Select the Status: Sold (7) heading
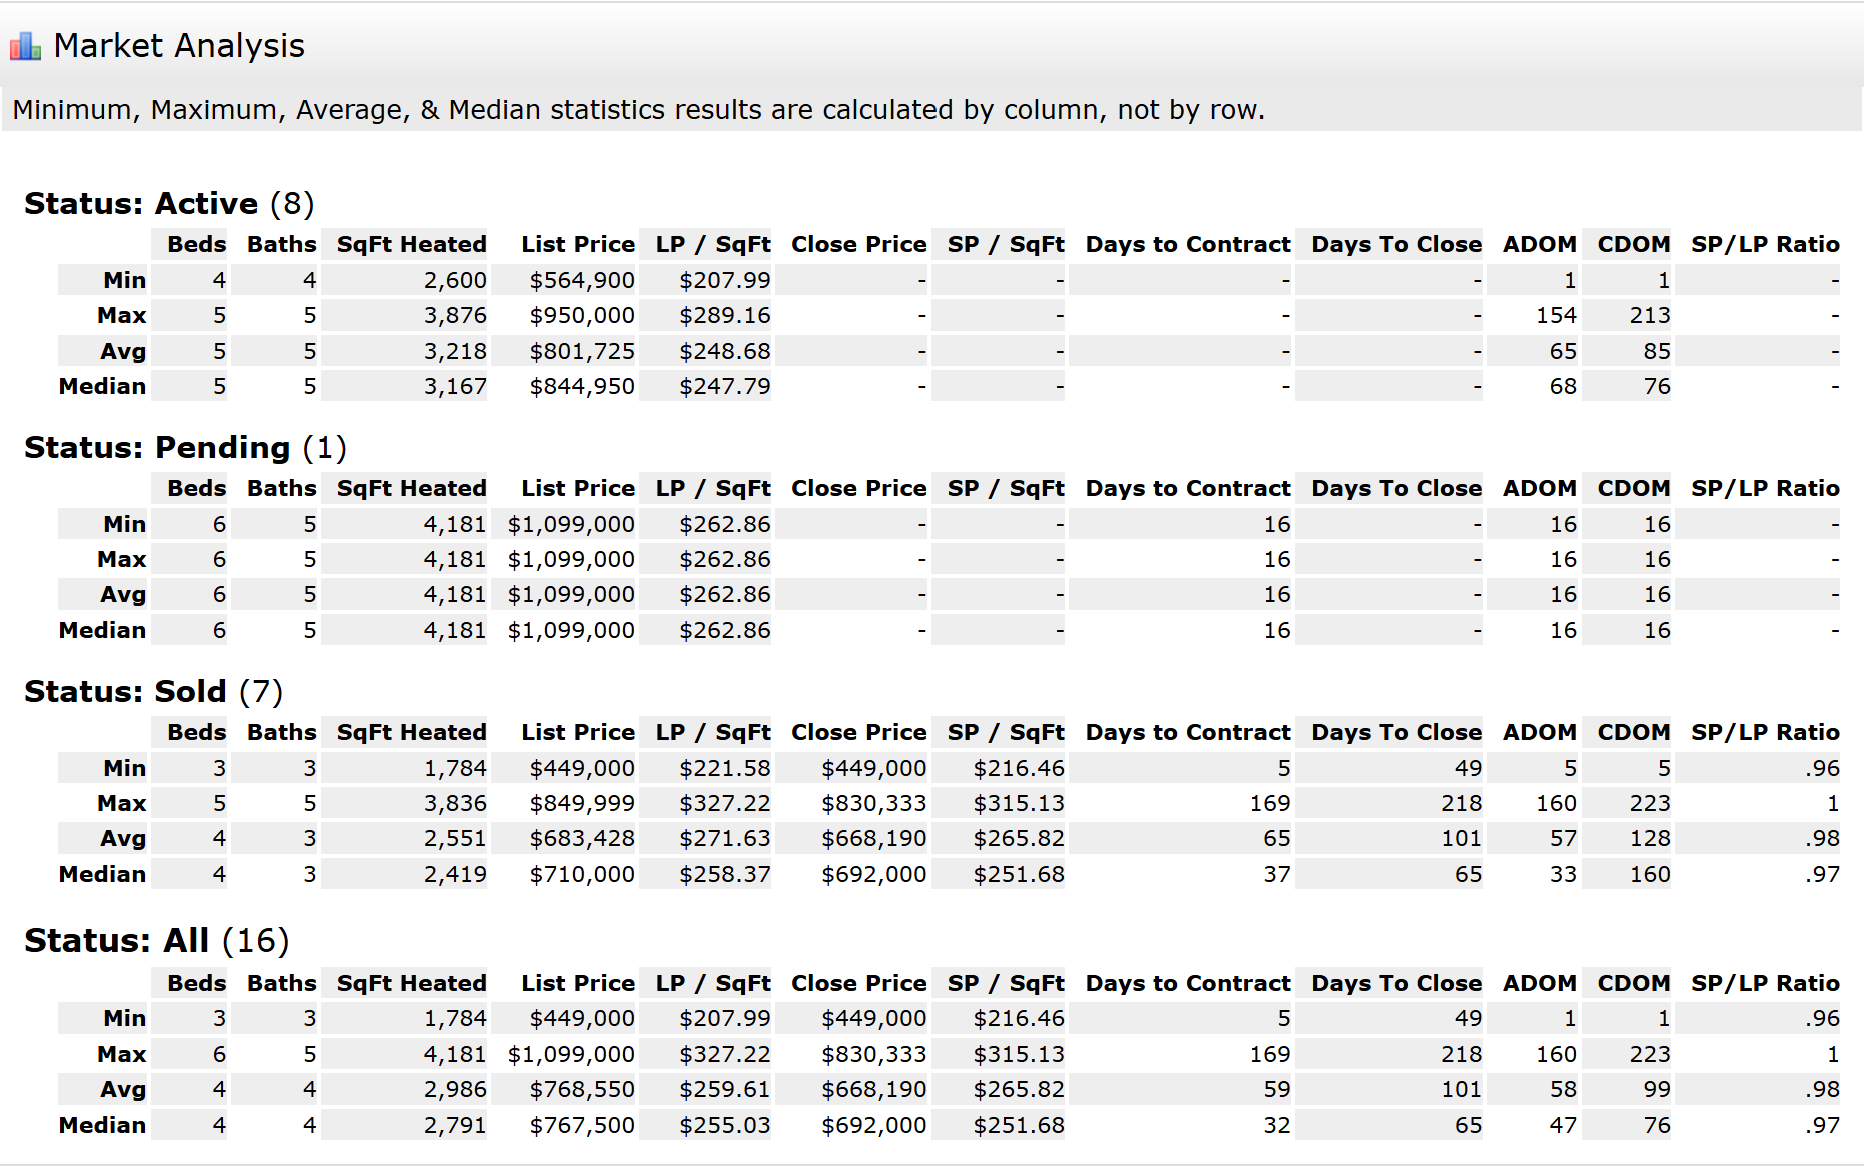Viewport: 1864px width, 1166px height. coord(154,691)
